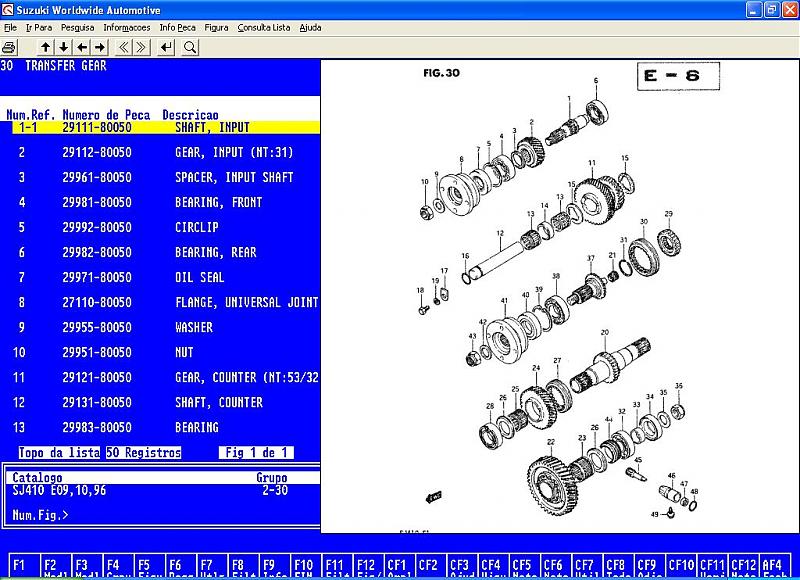This screenshot has height=580, width=800.
Task: Click the Topo da lista status label
Action: (x=59, y=452)
